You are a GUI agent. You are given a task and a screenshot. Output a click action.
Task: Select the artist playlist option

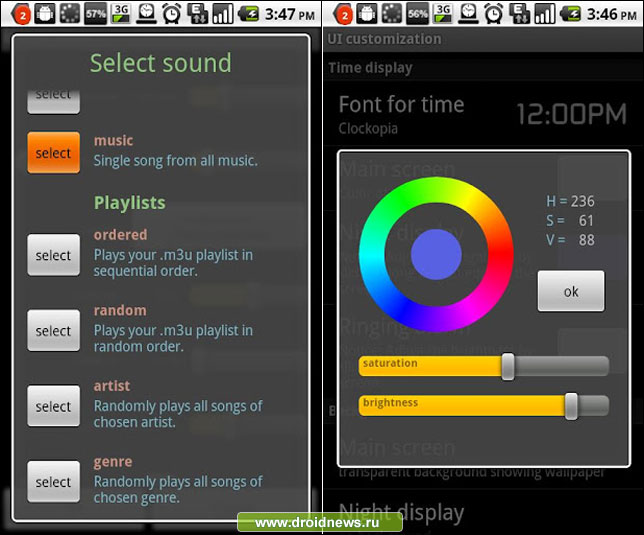53,406
